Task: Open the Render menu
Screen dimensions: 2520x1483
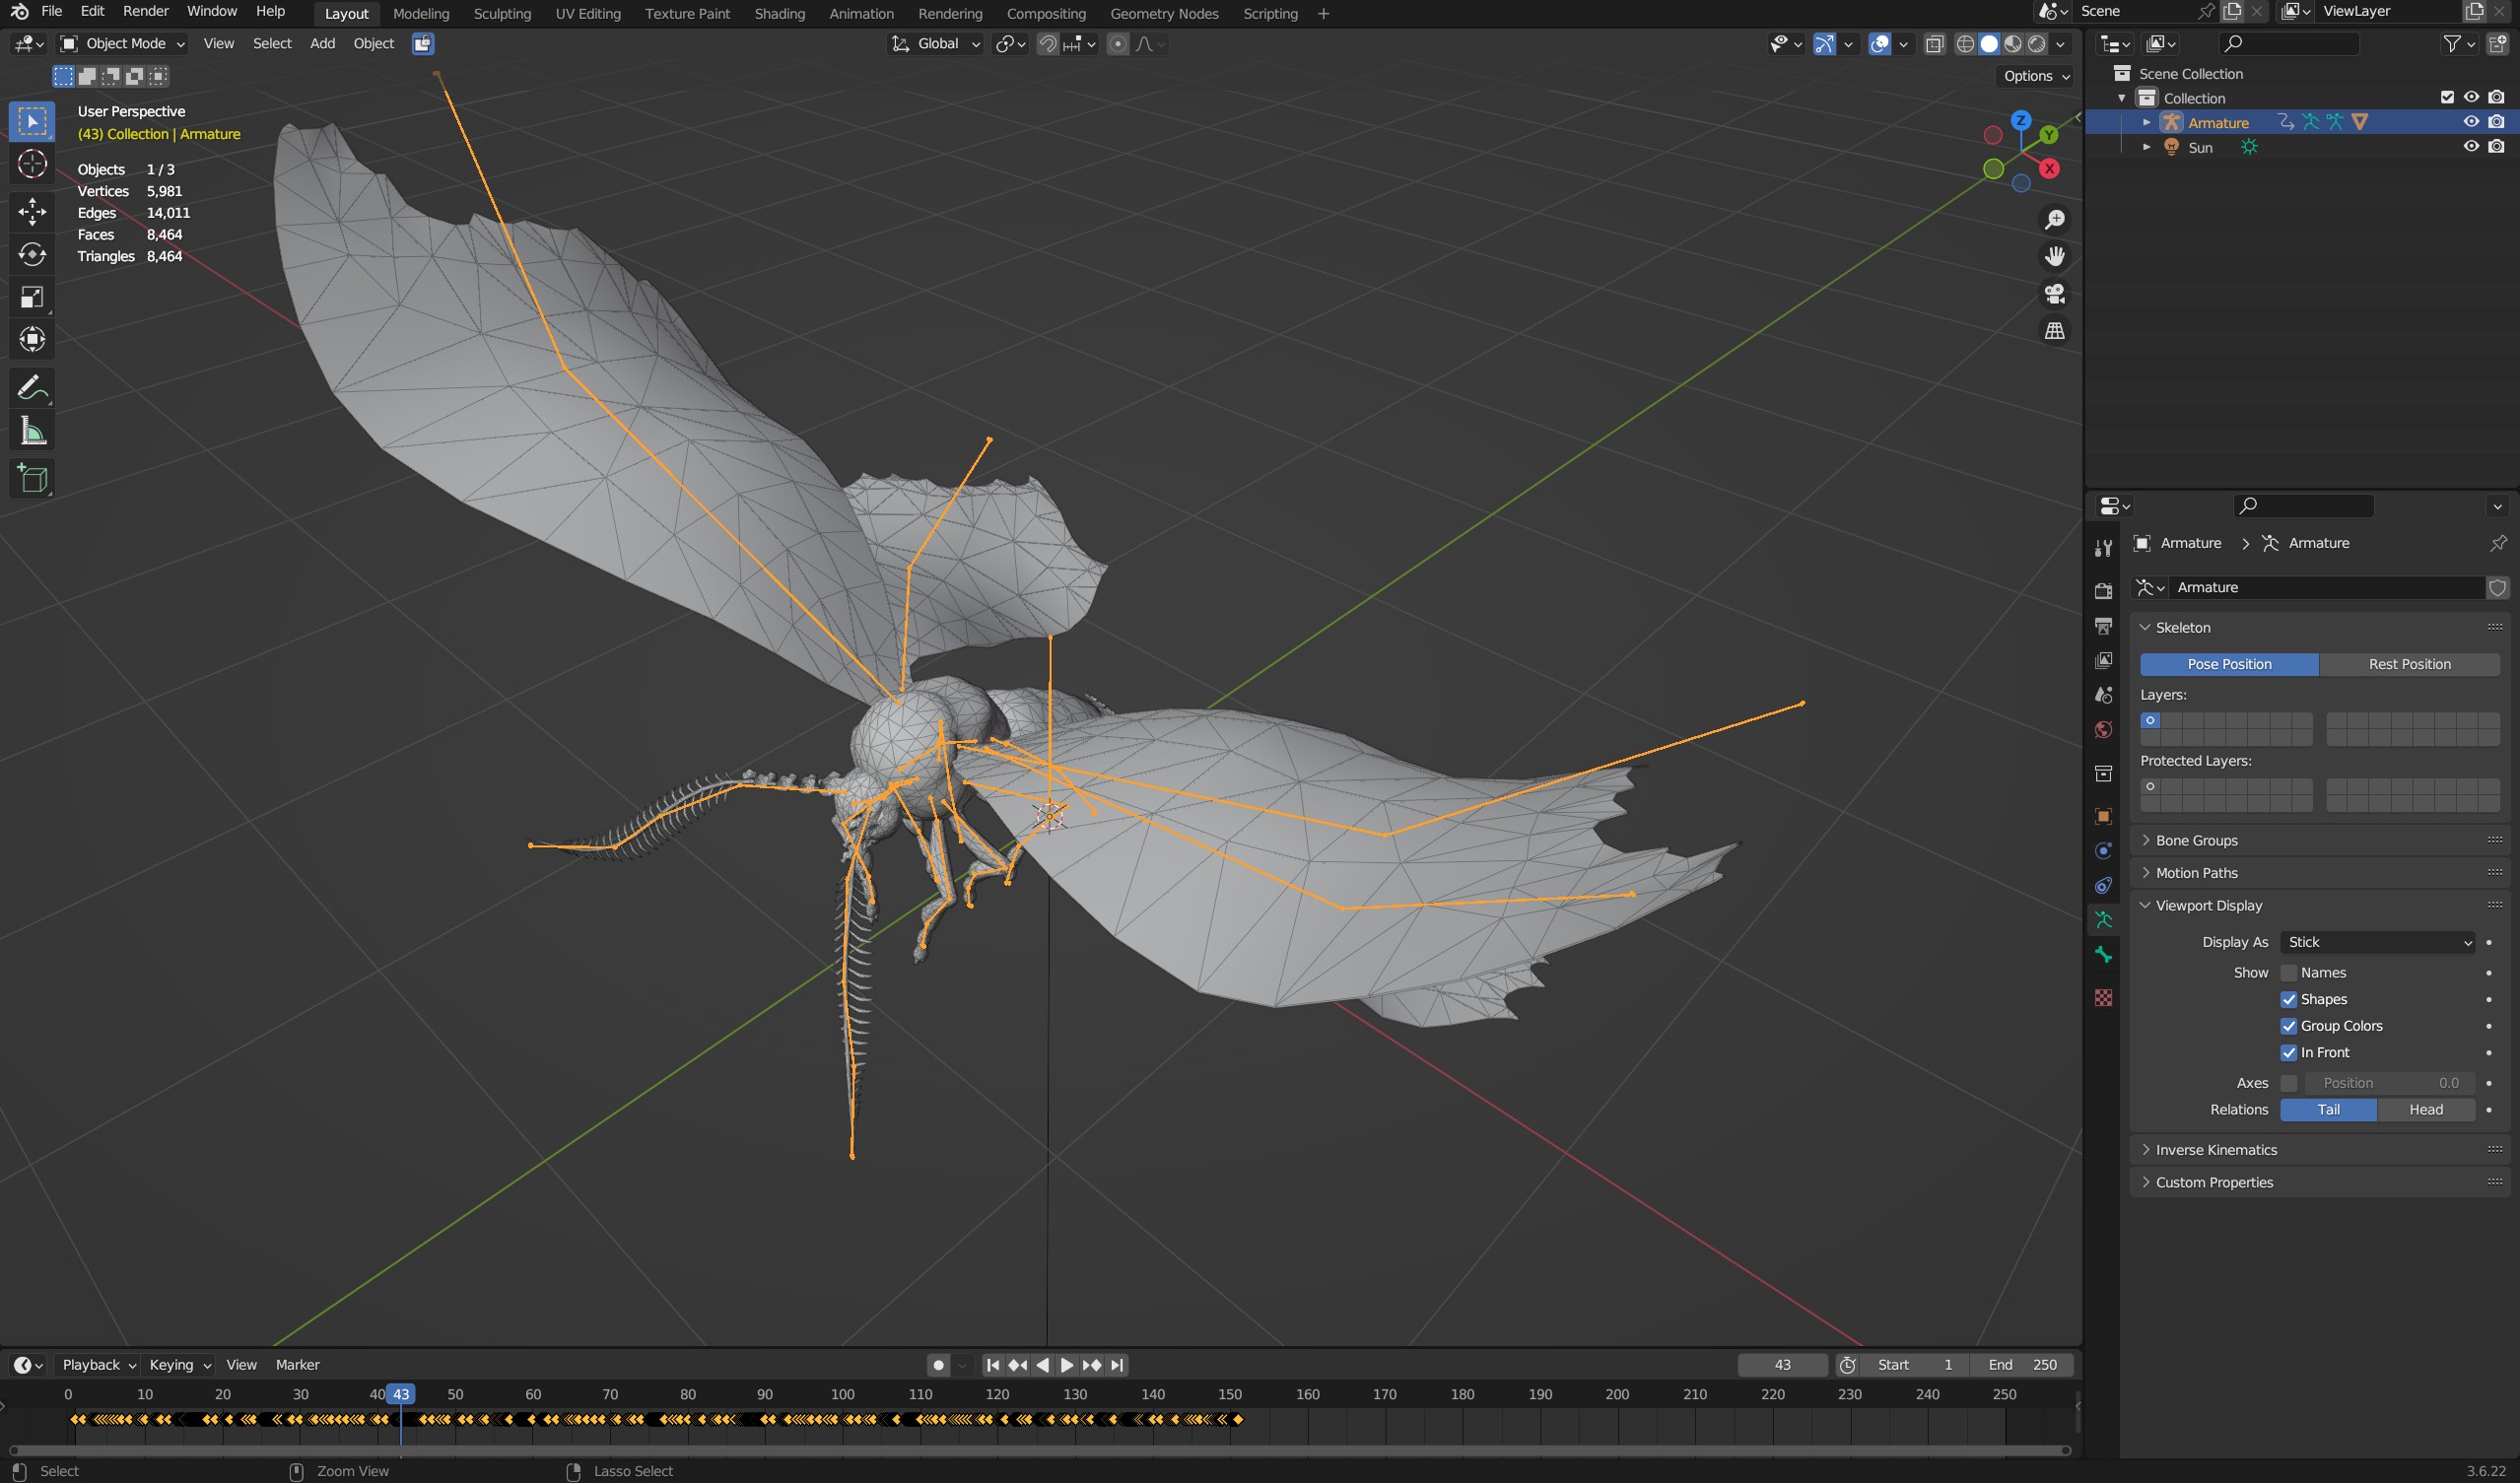Action: (145, 11)
